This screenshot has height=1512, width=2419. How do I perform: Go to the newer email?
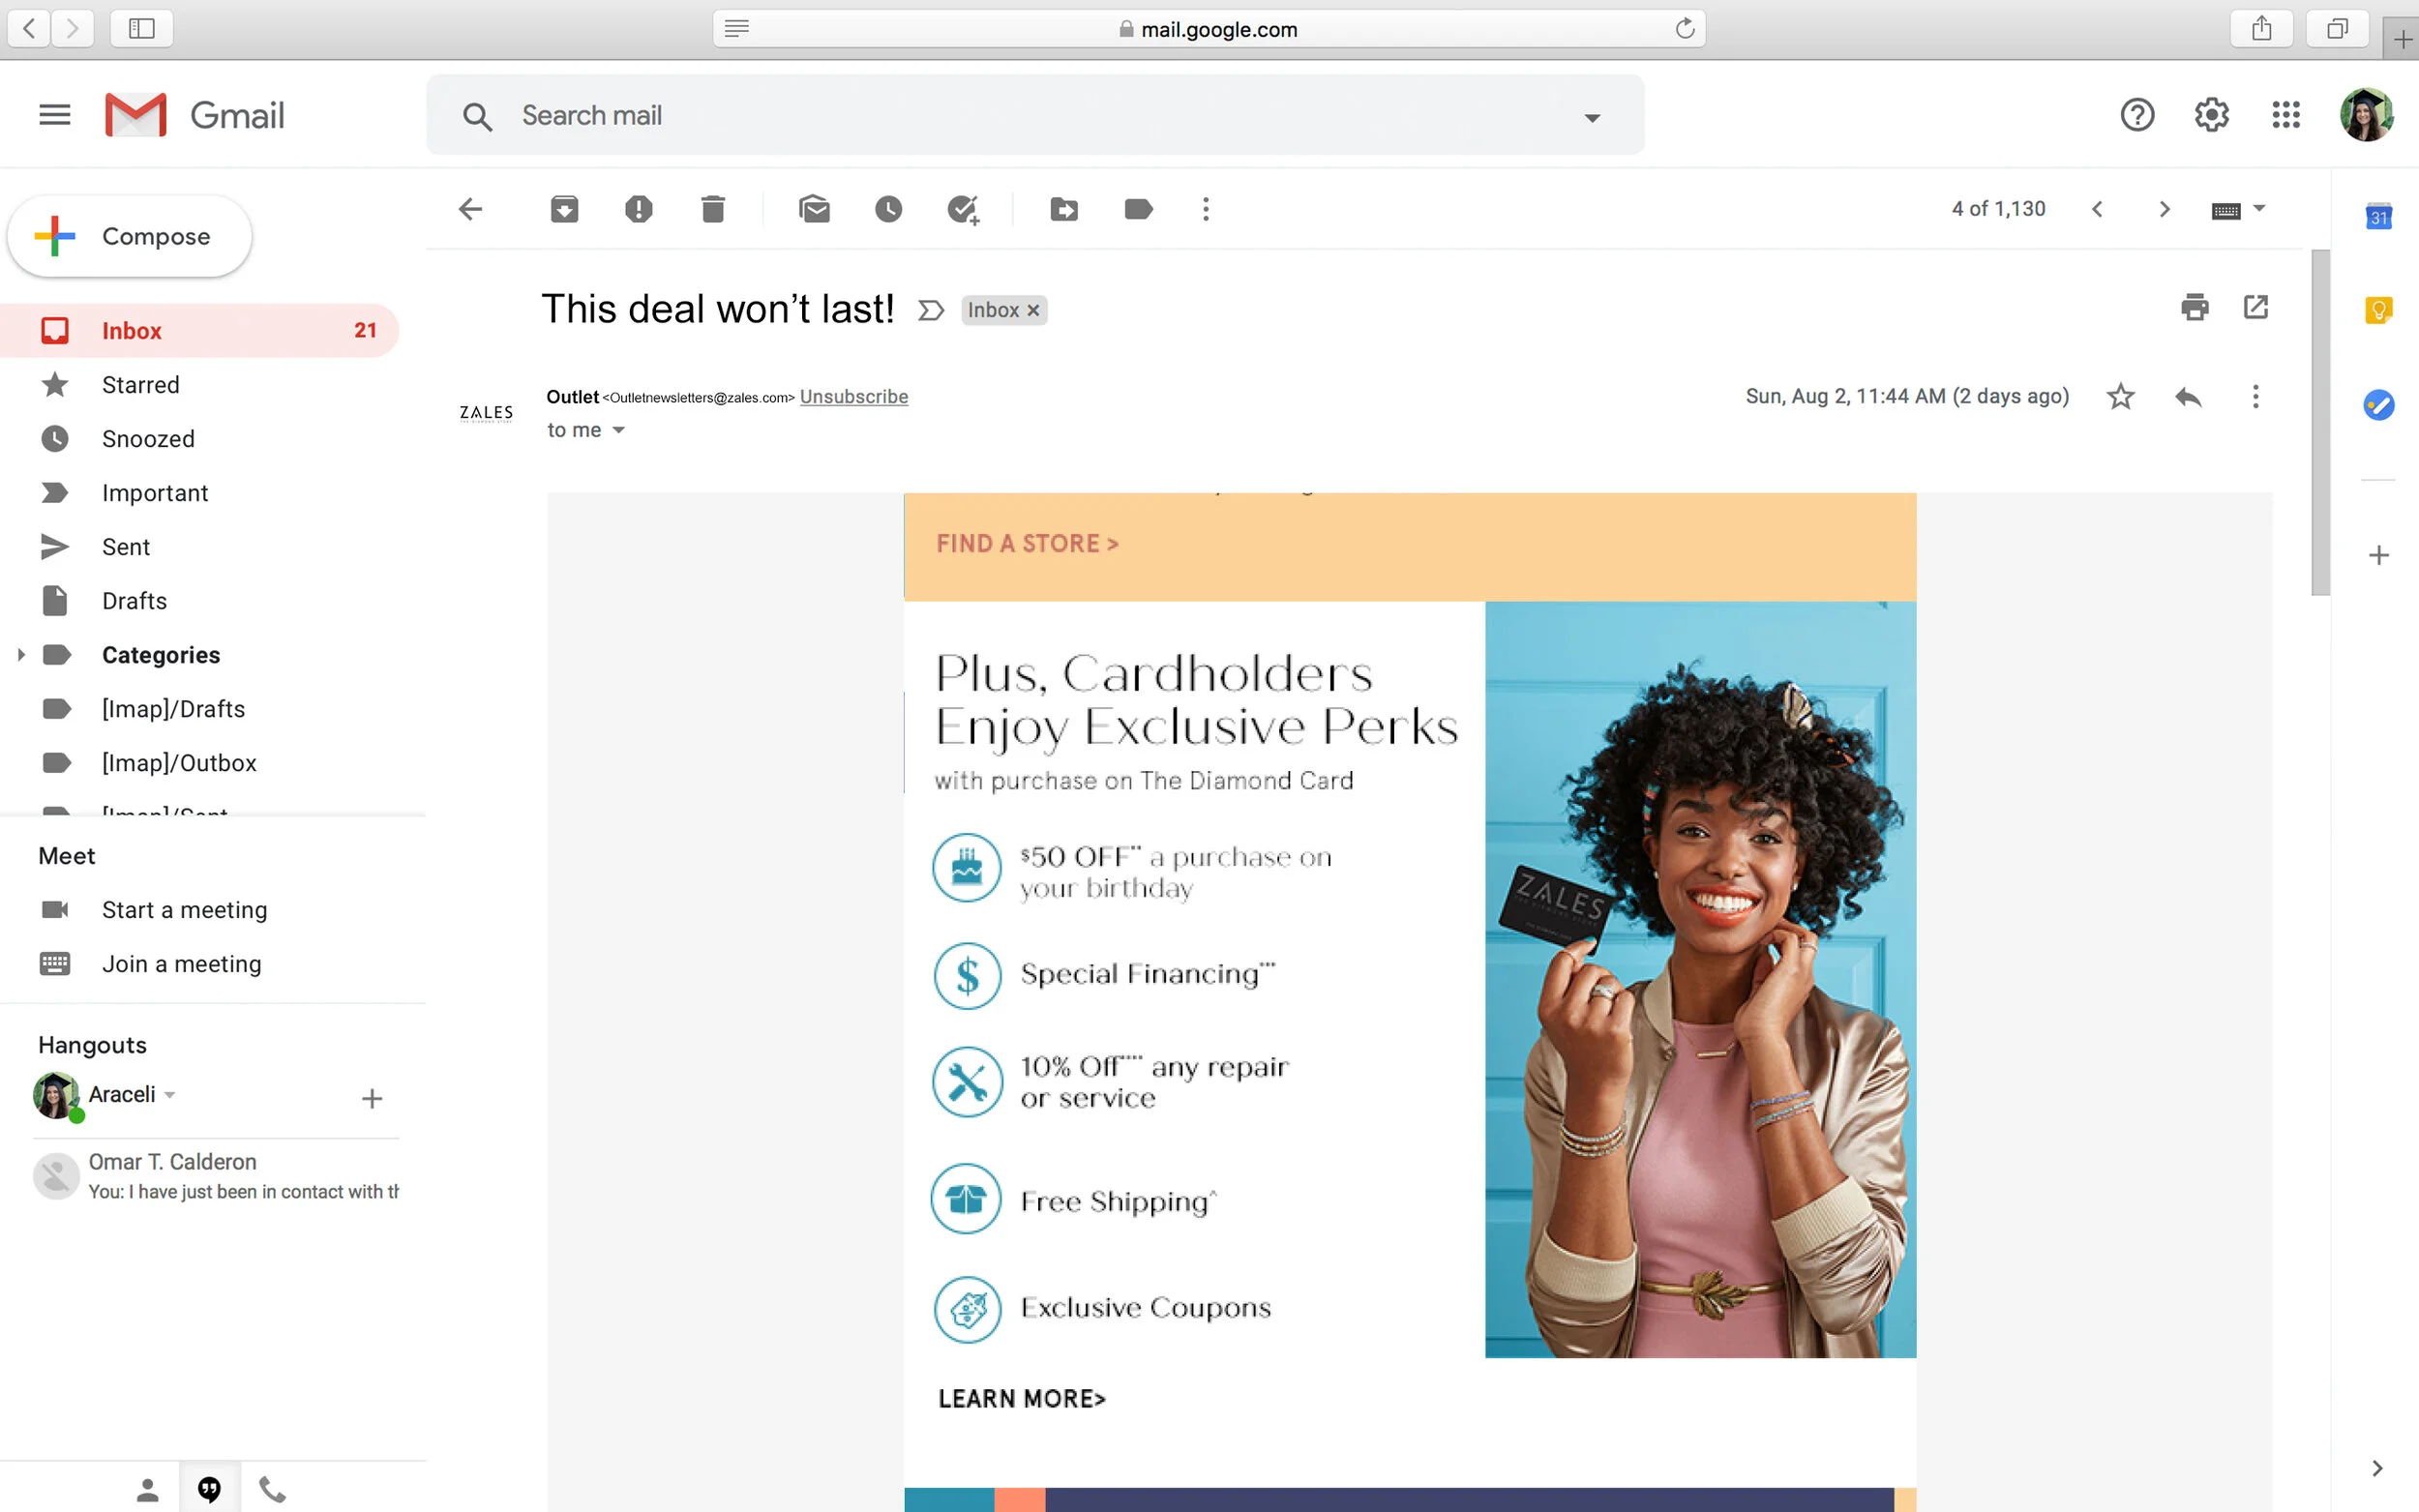2097,209
